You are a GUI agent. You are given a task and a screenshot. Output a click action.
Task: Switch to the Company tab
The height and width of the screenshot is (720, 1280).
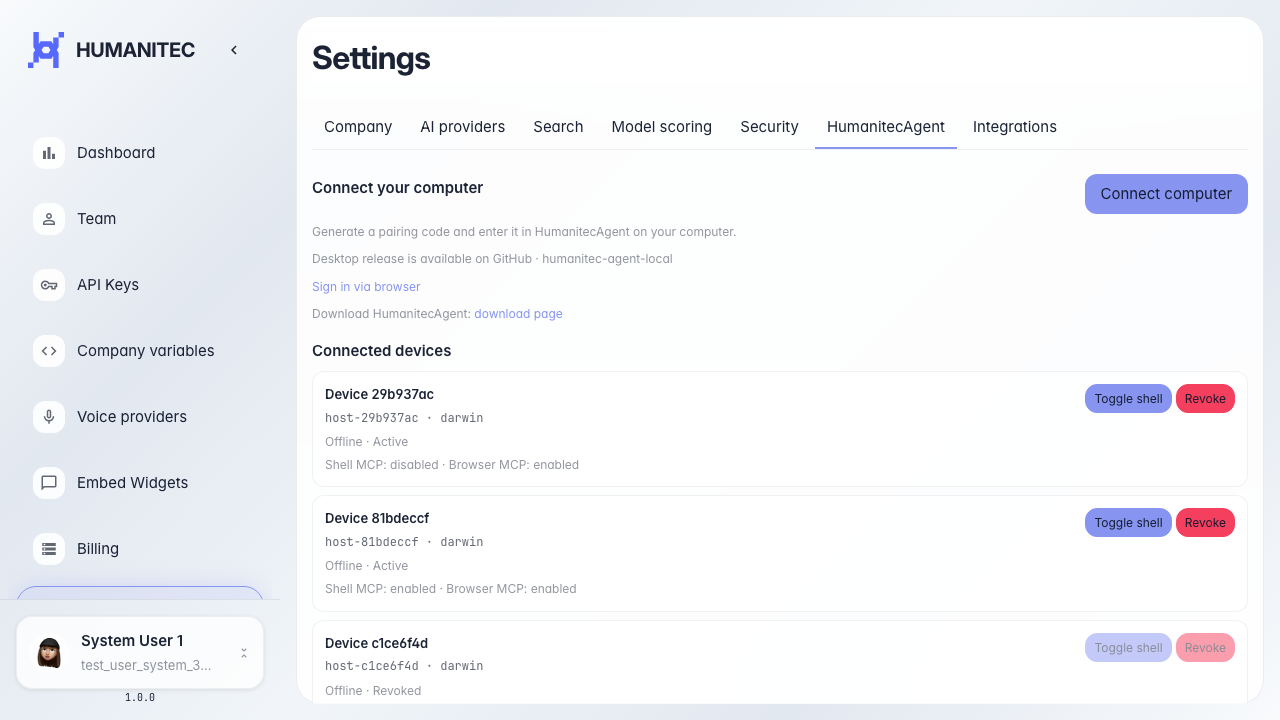[x=358, y=127]
